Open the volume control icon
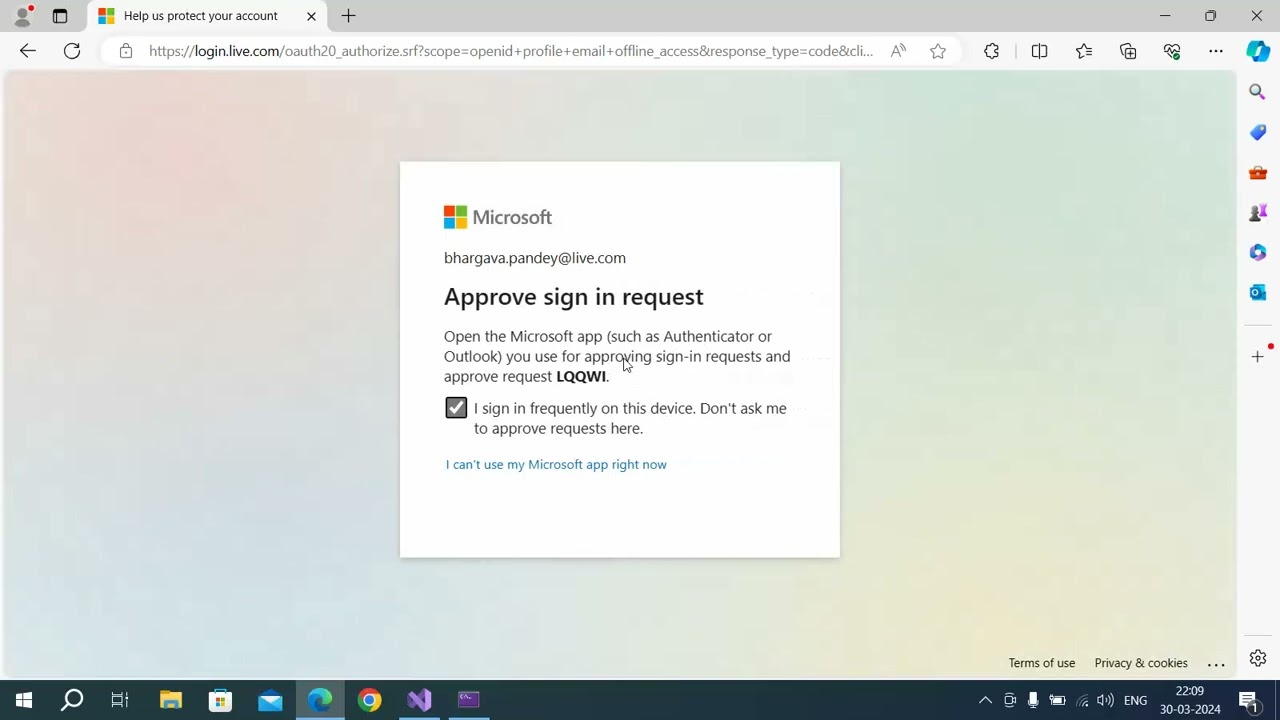 point(1105,700)
